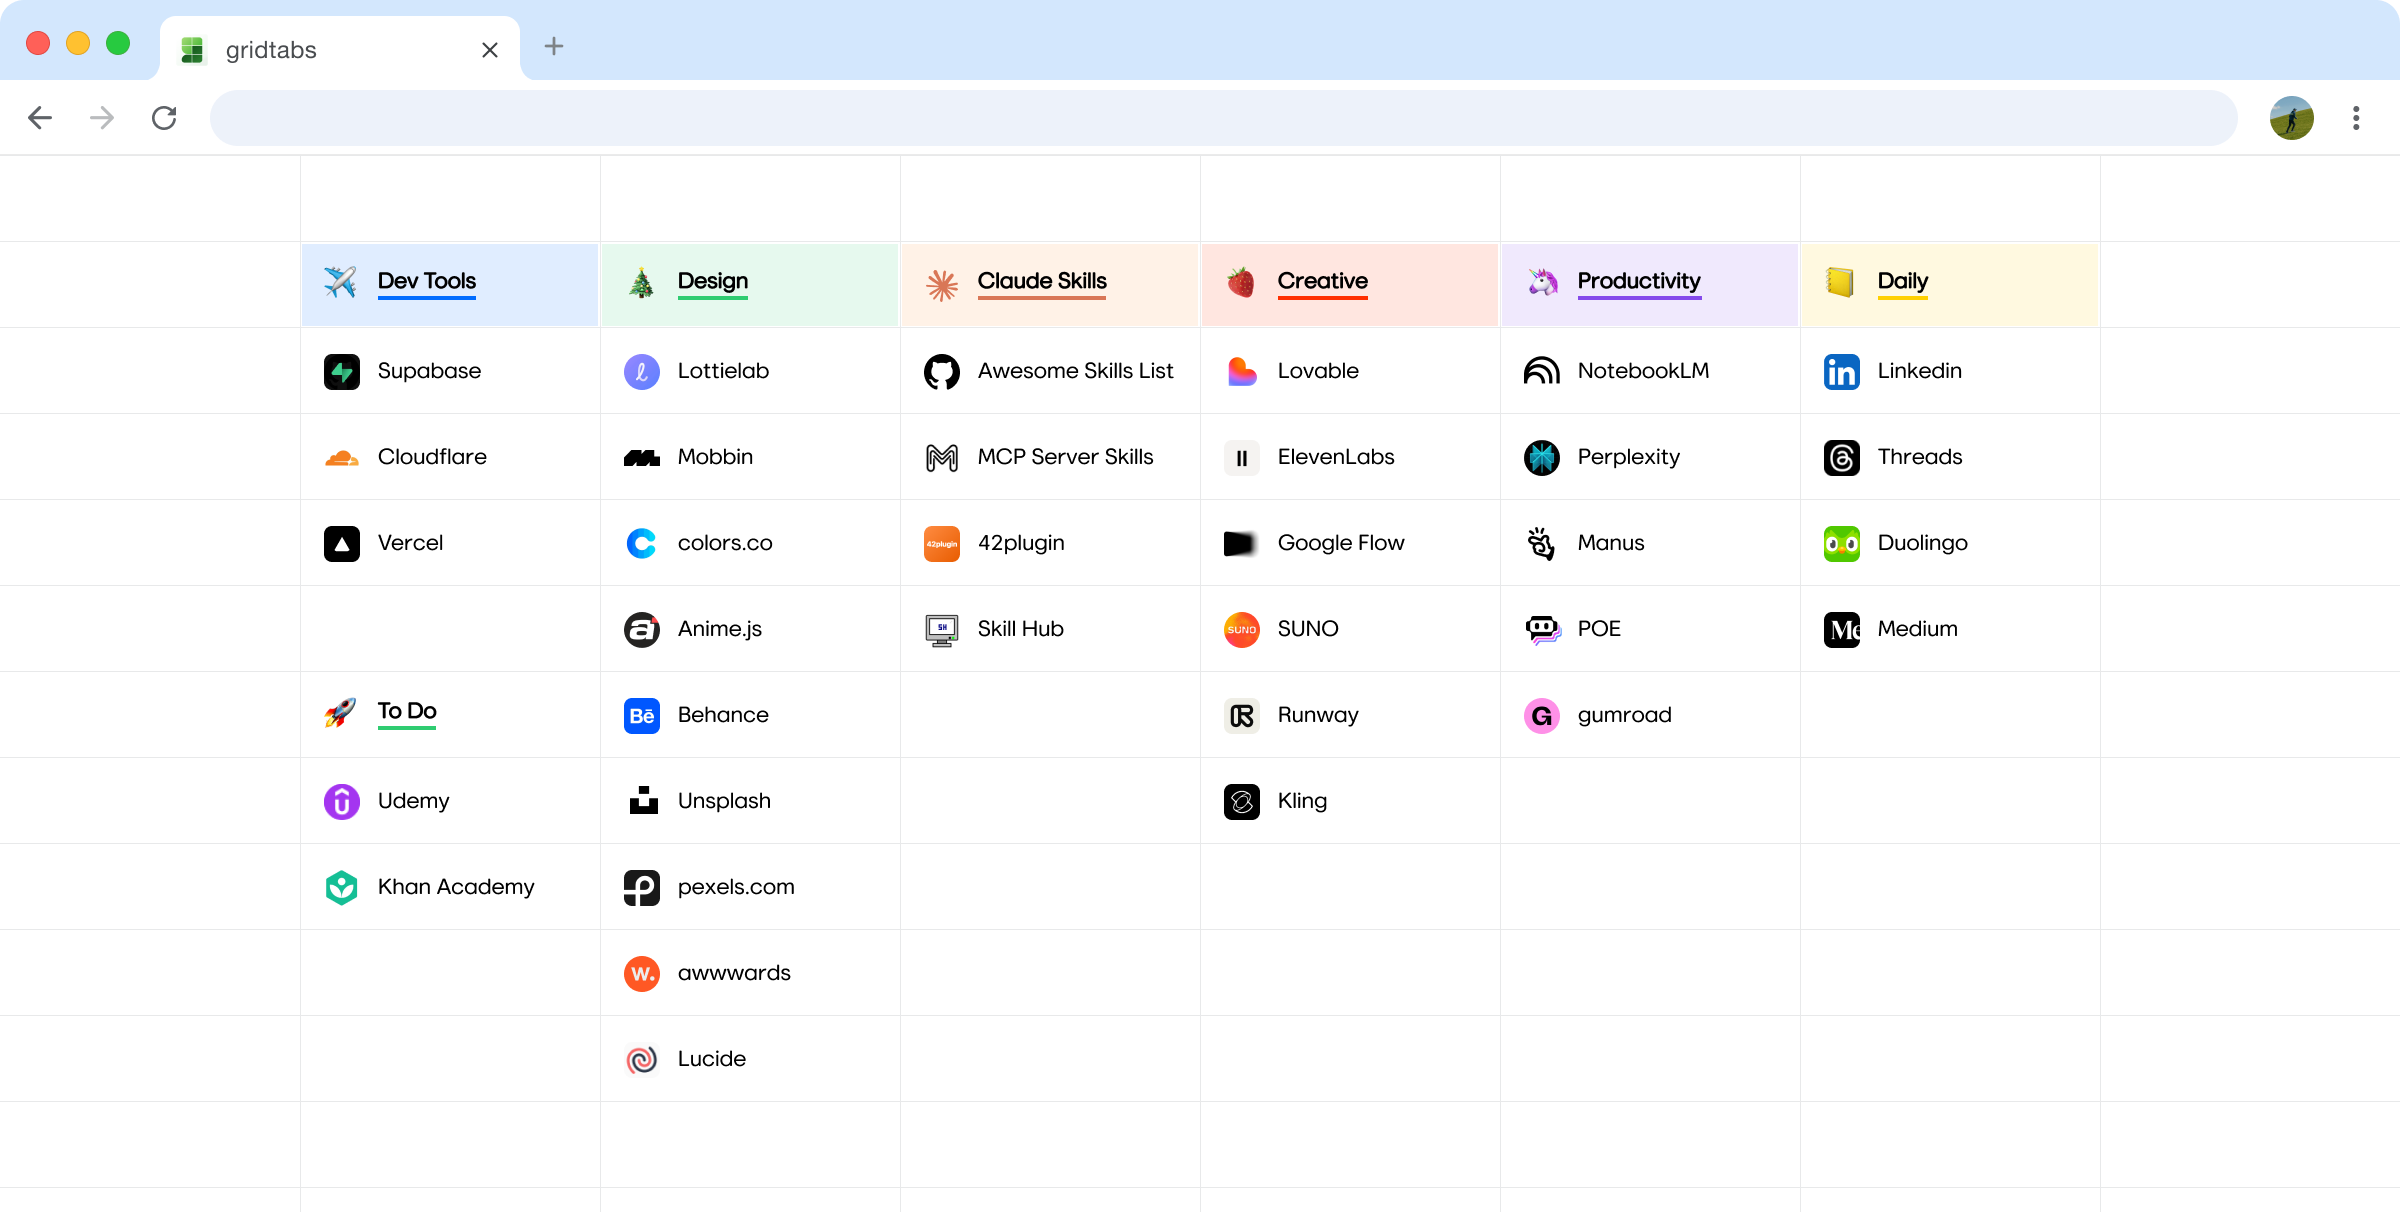Click the NotebookLM arc icon

tap(1542, 372)
